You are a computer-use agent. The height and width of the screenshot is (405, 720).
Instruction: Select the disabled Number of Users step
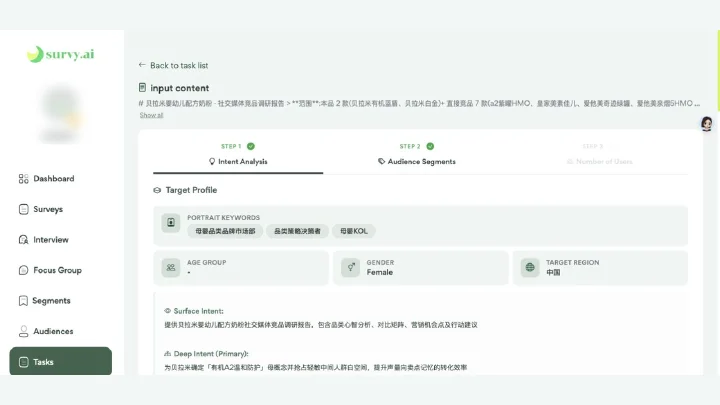point(599,155)
